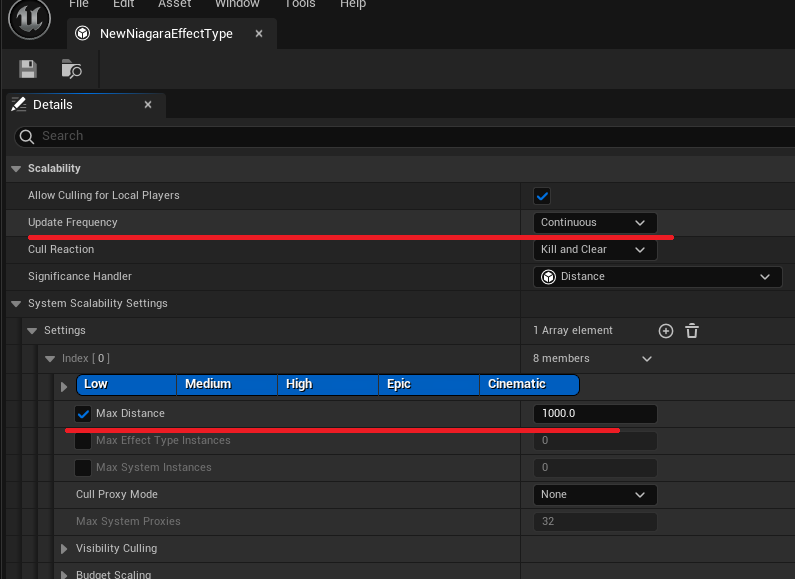Expand the quality levels row arrow
The width and height of the screenshot is (795, 579).
(64, 387)
